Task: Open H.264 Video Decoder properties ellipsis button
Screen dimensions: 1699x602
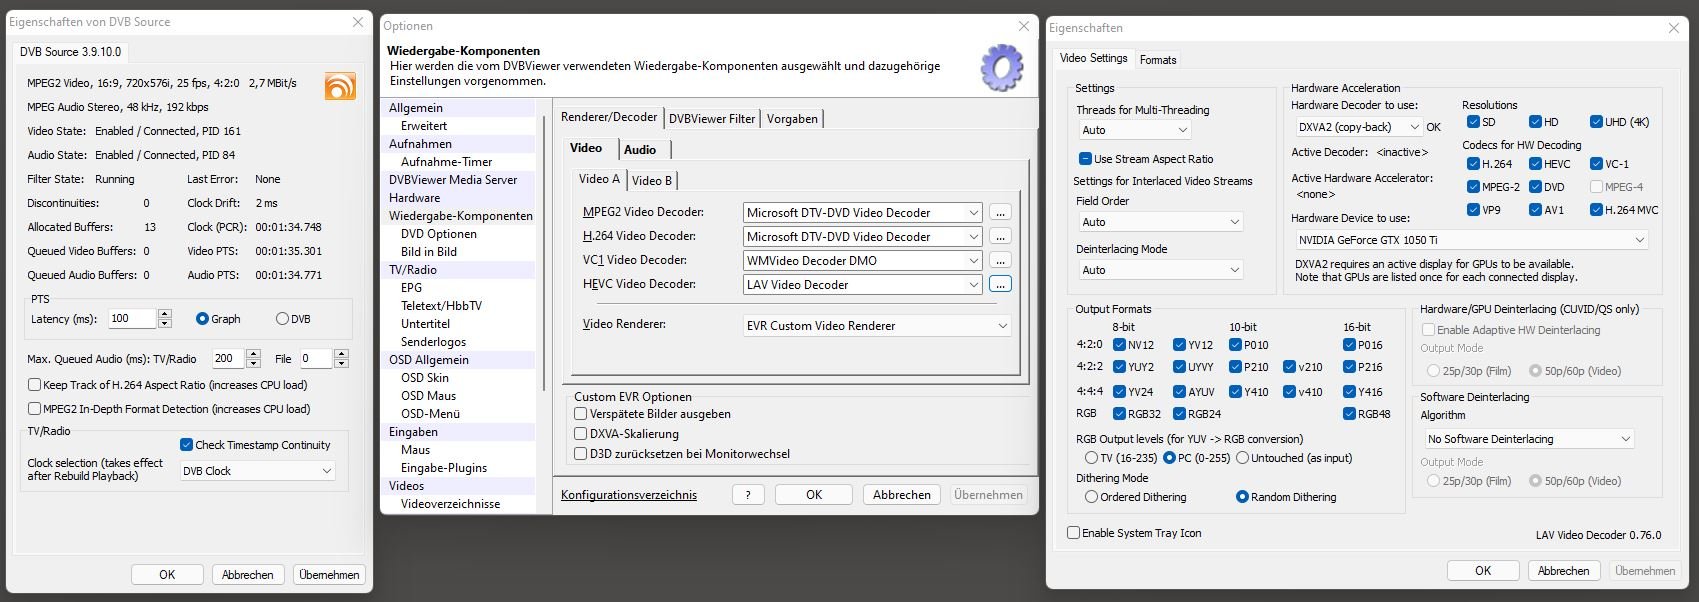Action: tap(1000, 237)
